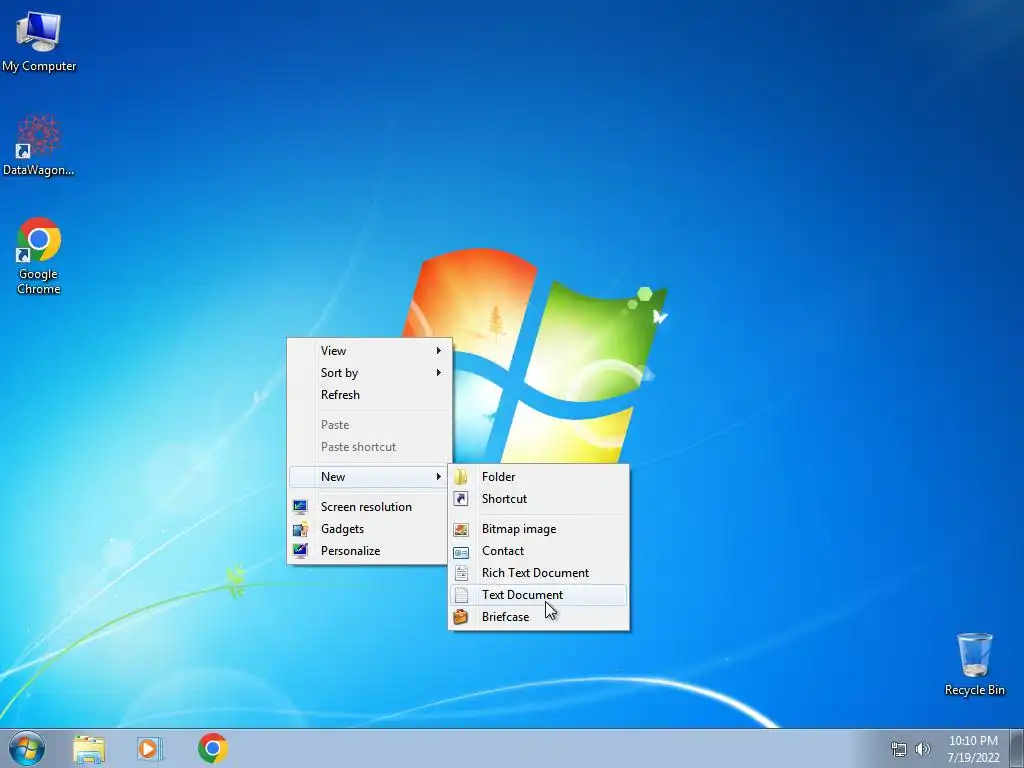Create a new Briefcase
1024x768 pixels.
pos(539,616)
